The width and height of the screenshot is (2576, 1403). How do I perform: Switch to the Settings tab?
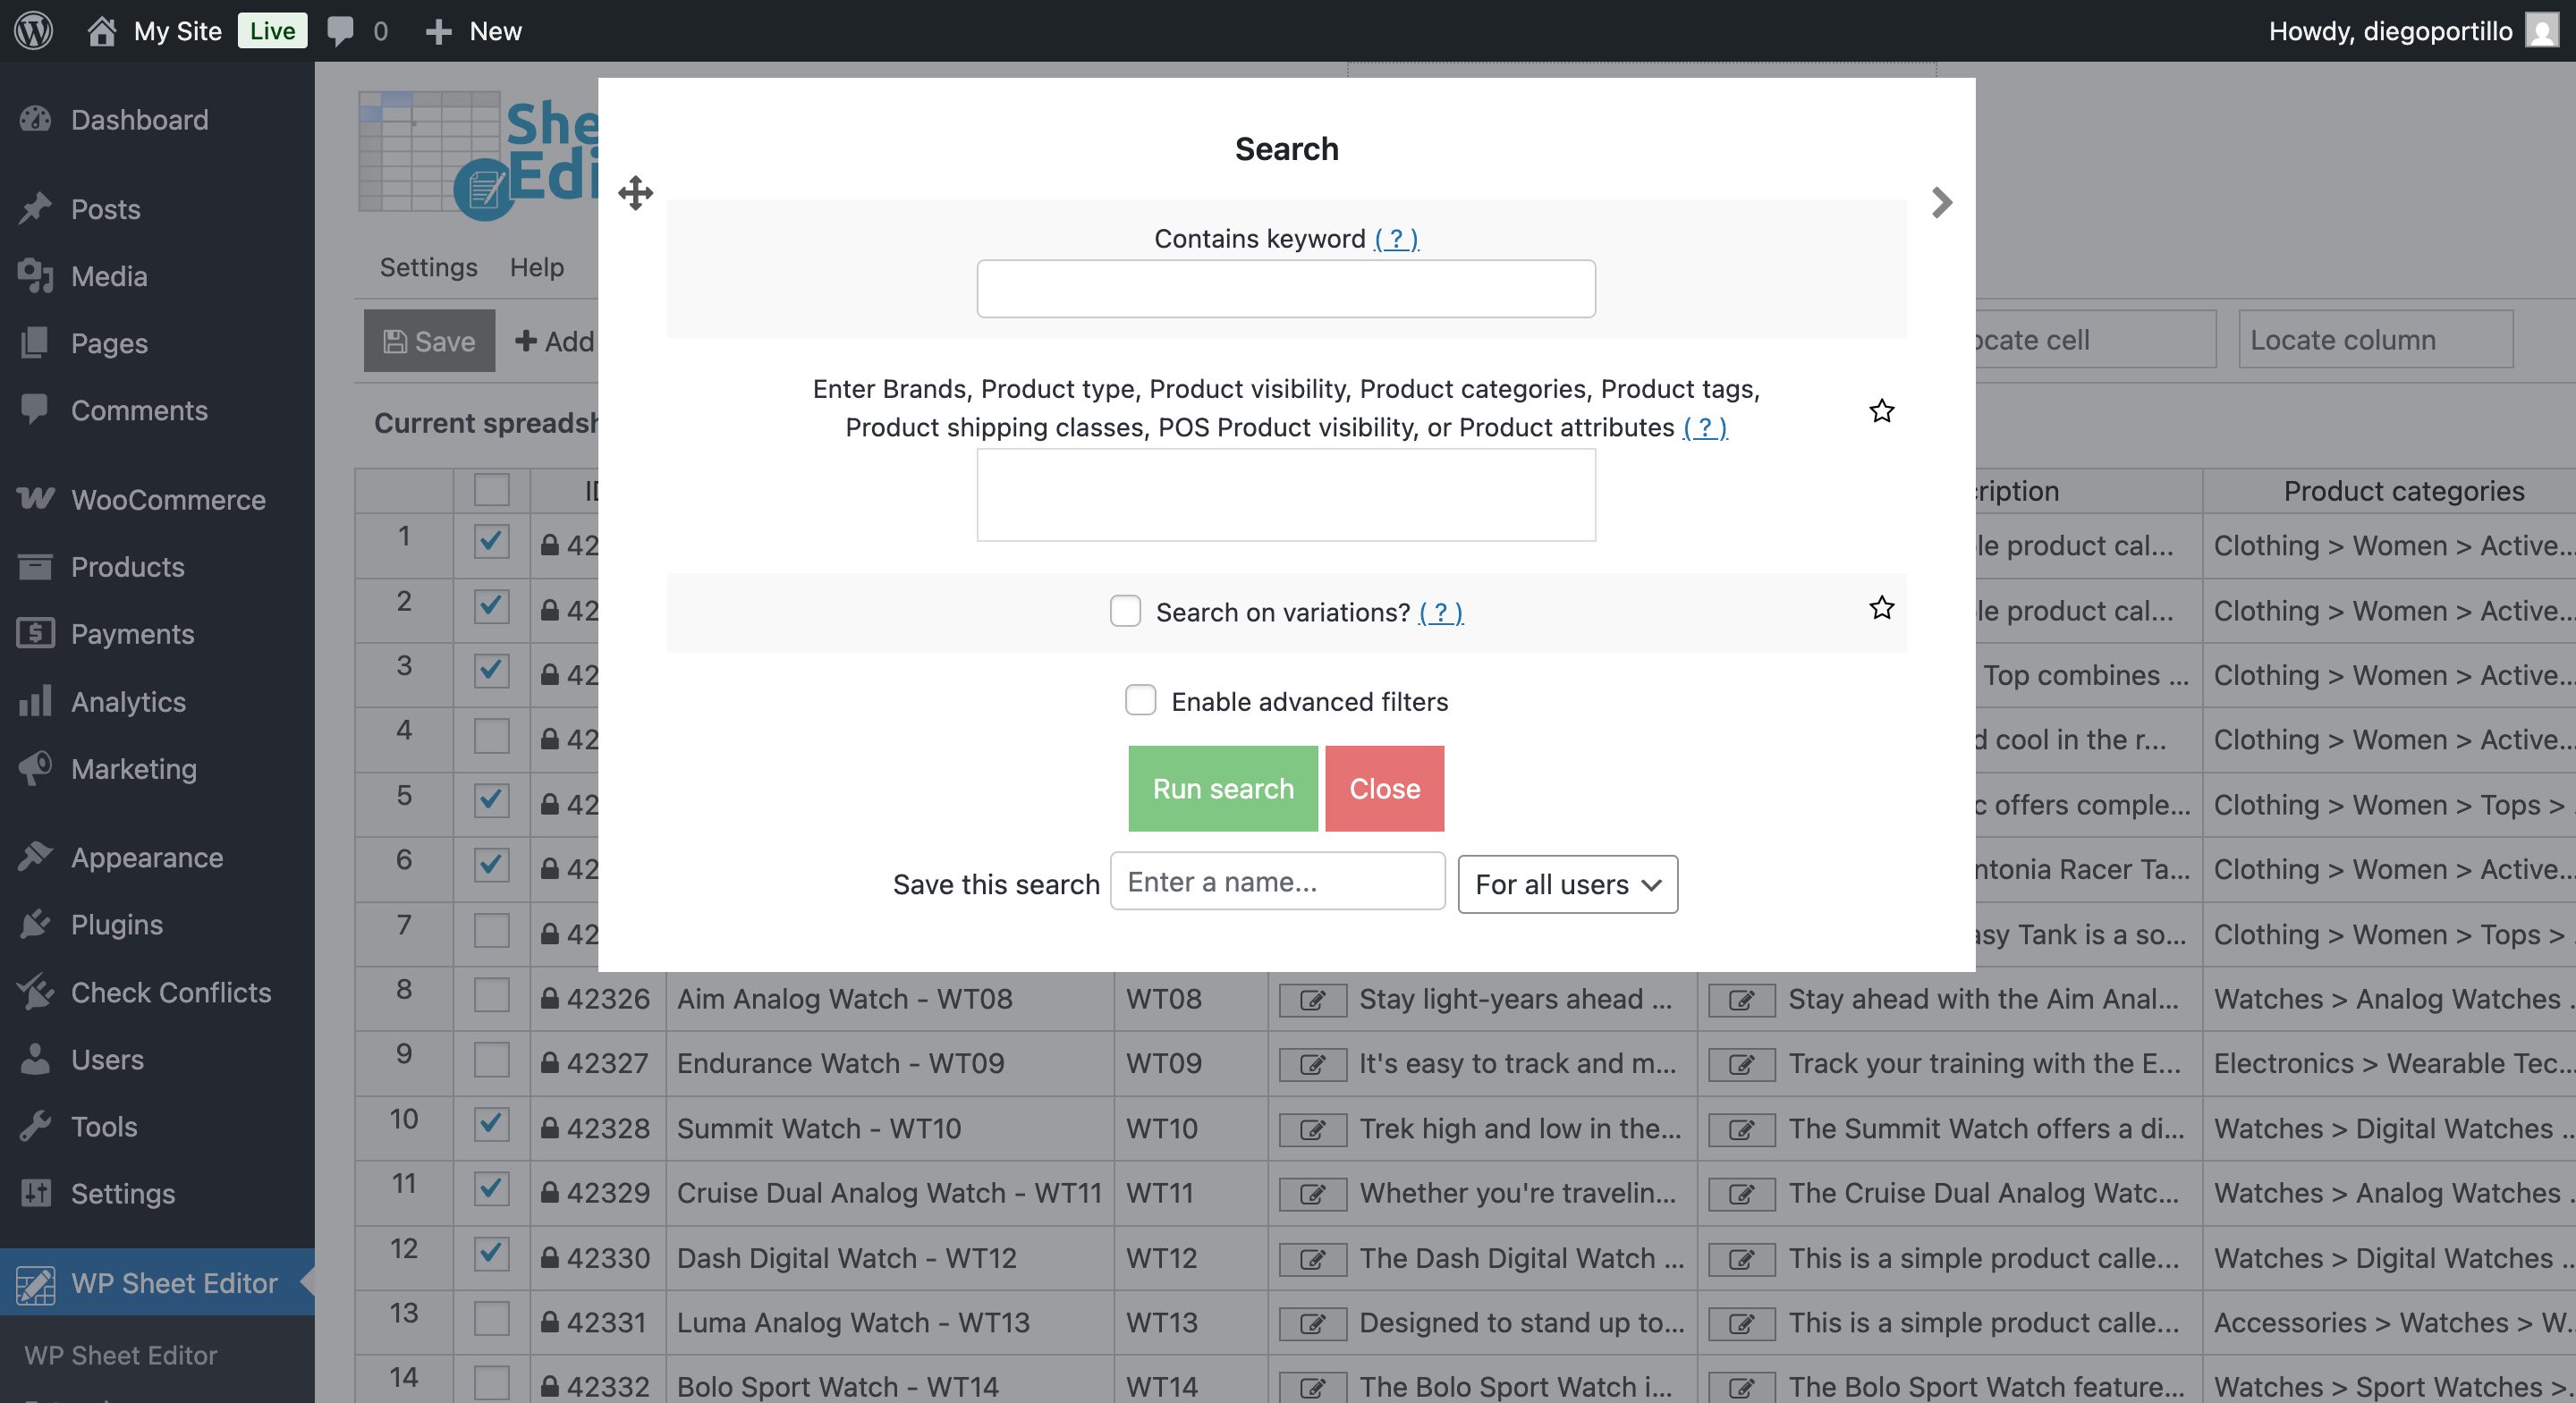(428, 267)
